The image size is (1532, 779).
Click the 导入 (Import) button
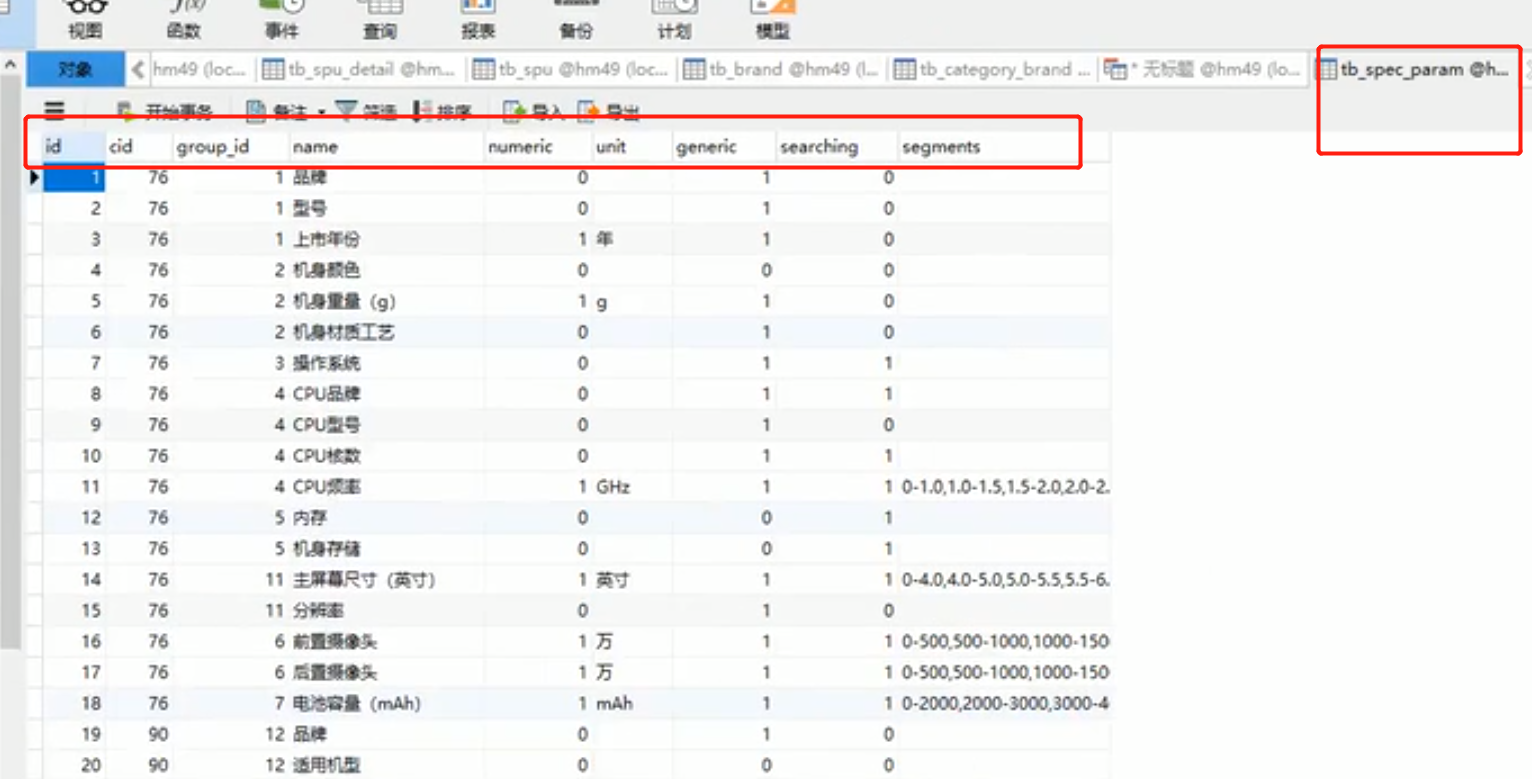[x=533, y=111]
